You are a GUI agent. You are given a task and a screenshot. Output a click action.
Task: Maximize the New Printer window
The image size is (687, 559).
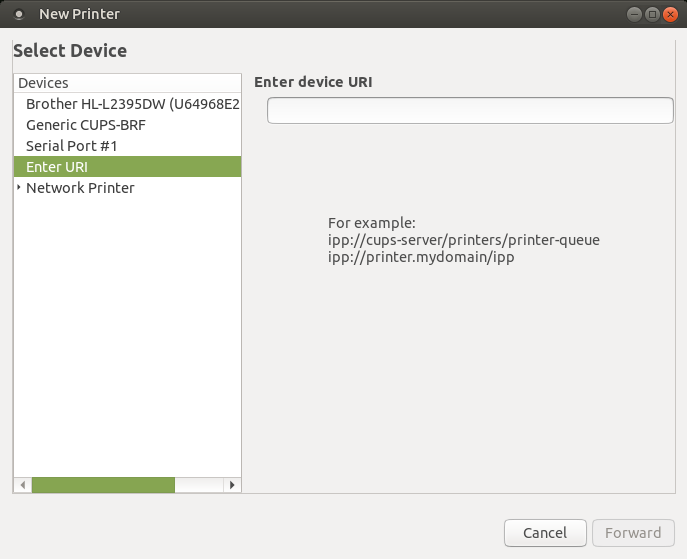point(652,14)
